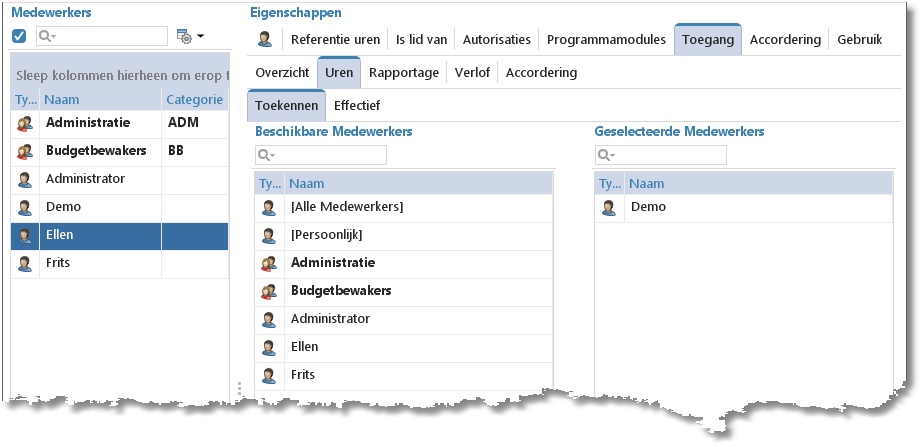This screenshot has height=447, width=921.
Task: Open the person icon tab in Eigenschappen
Action: click(265, 39)
